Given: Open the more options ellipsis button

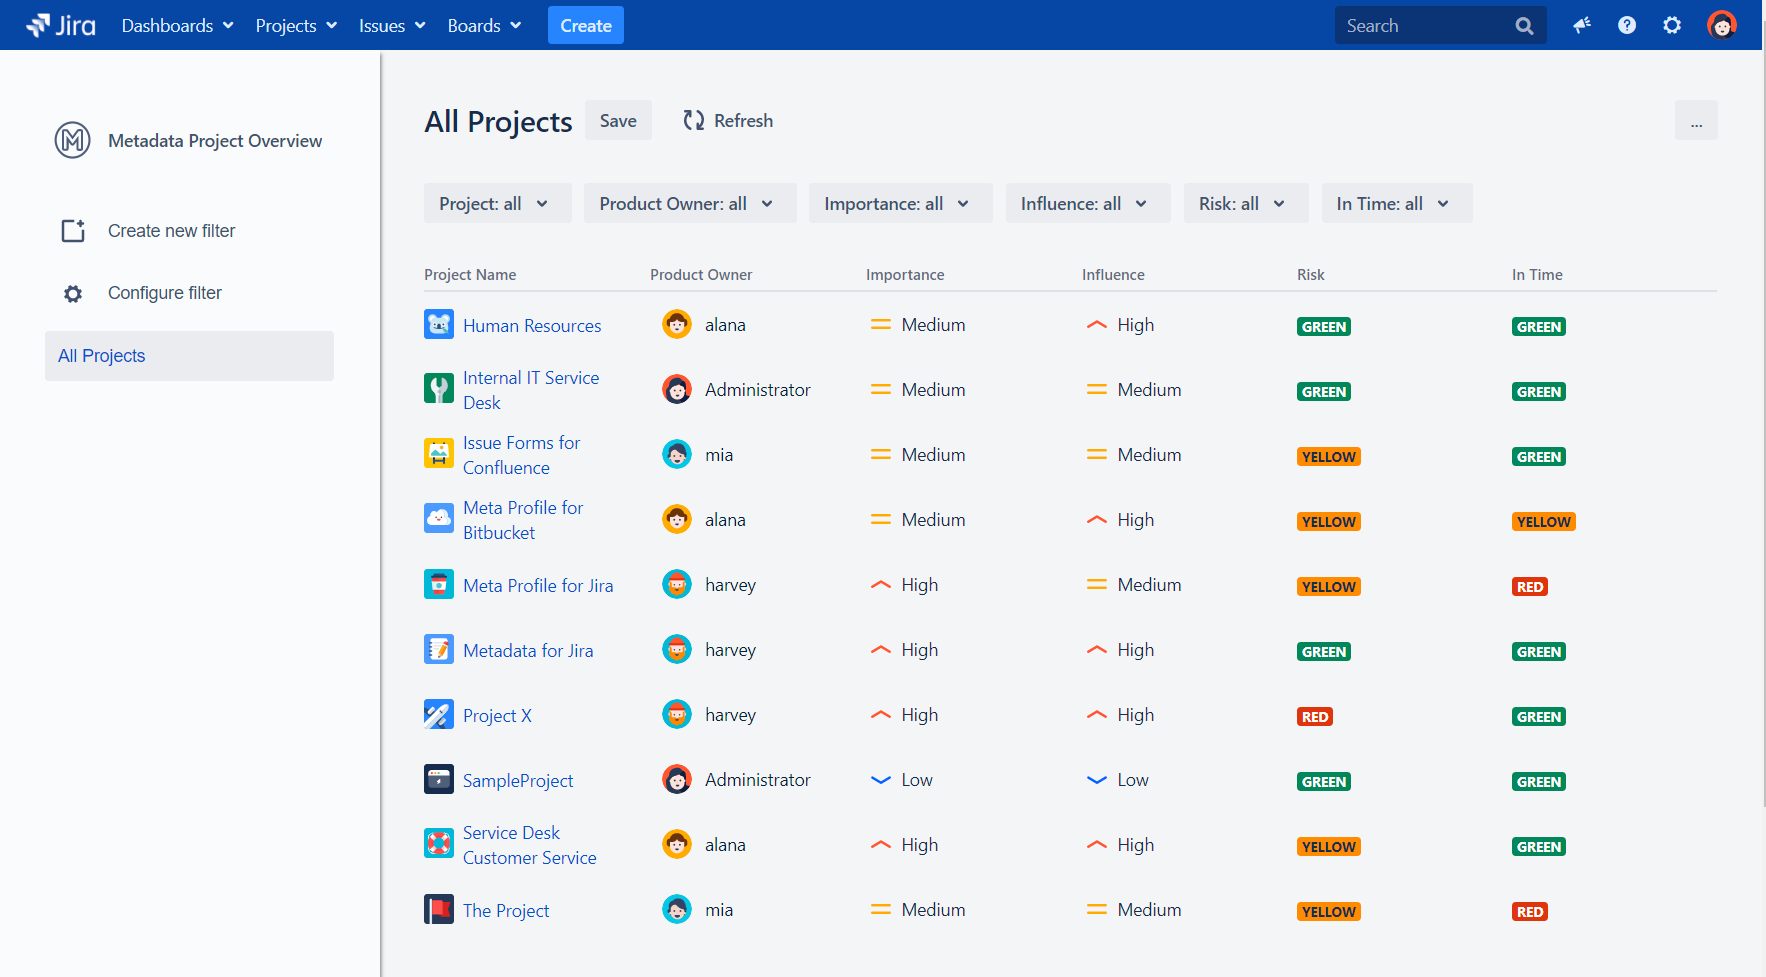Looking at the screenshot, I should [1696, 120].
